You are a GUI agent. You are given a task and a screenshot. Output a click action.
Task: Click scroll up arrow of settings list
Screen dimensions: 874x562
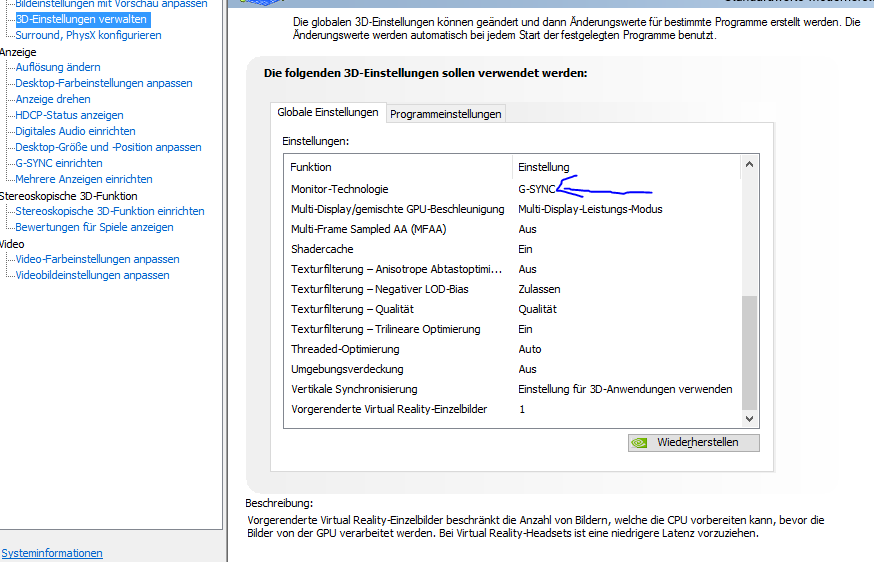pyautogui.click(x=750, y=164)
